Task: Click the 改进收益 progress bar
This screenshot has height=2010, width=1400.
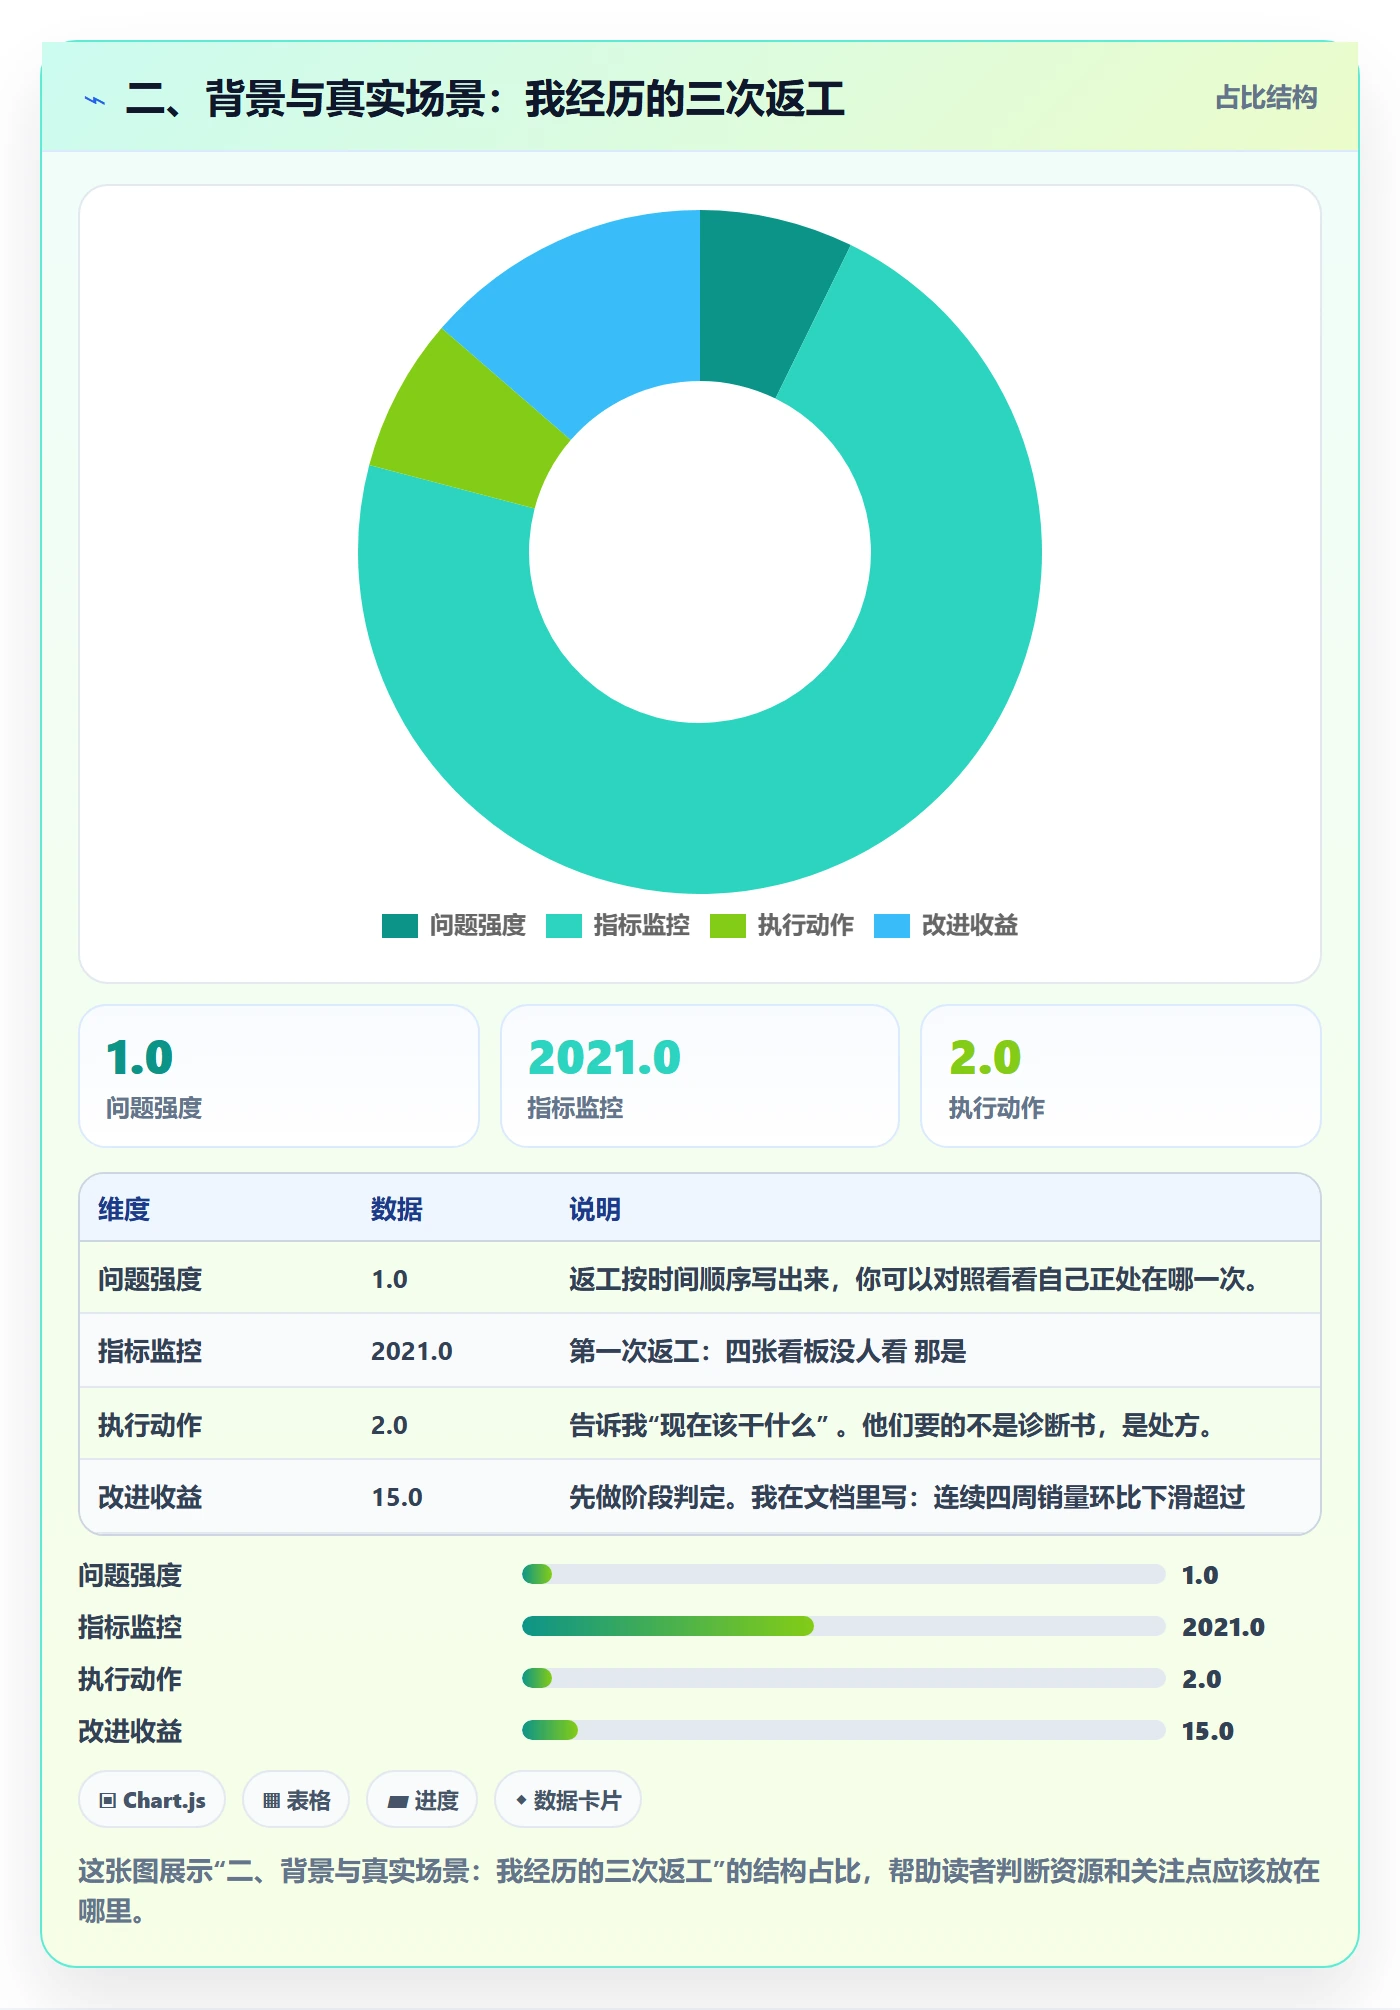Action: point(843,1730)
